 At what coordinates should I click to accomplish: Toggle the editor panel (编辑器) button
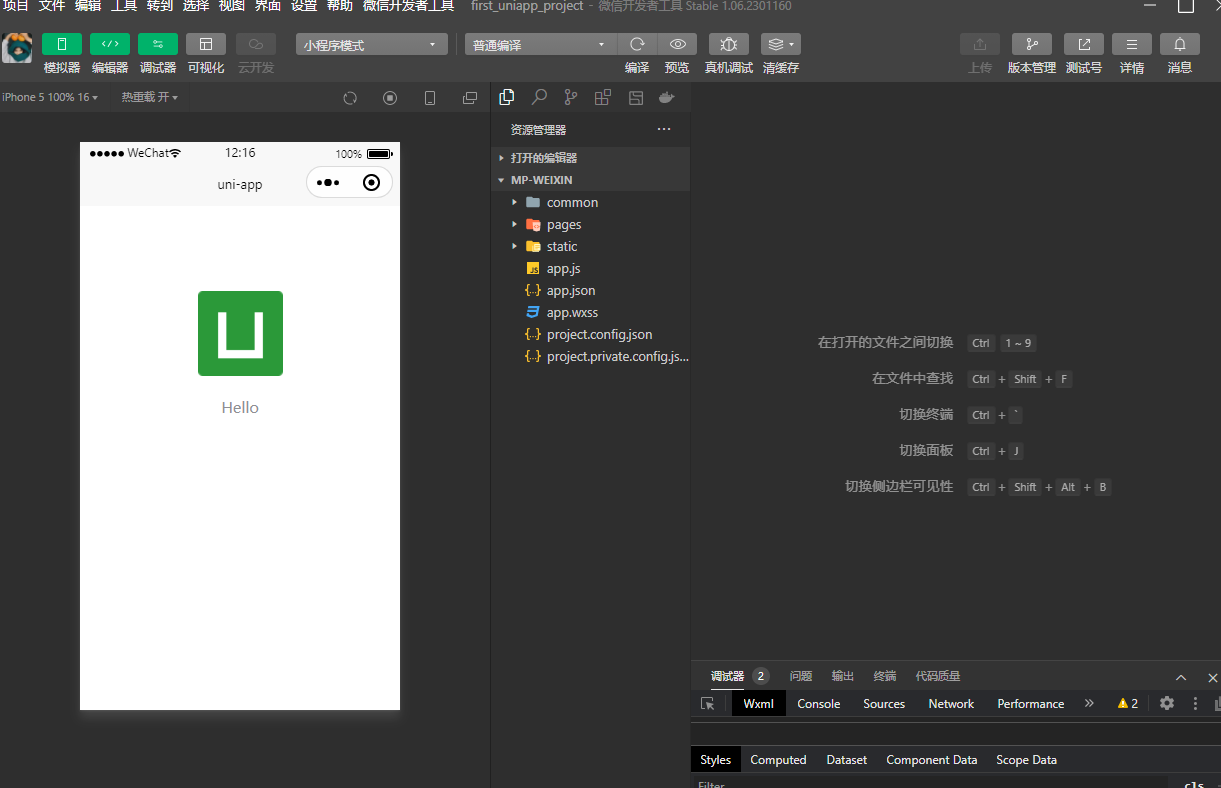click(x=110, y=44)
